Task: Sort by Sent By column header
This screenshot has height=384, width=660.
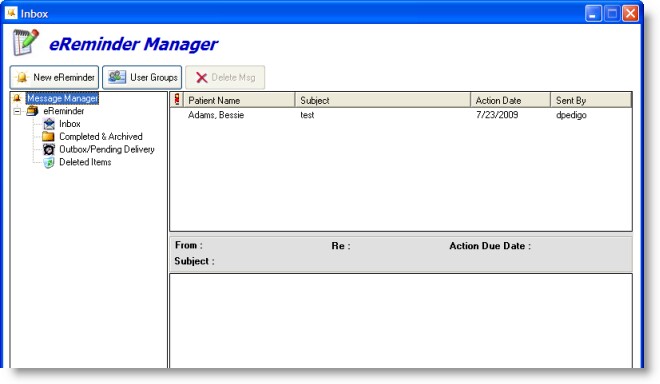Action: coord(591,100)
